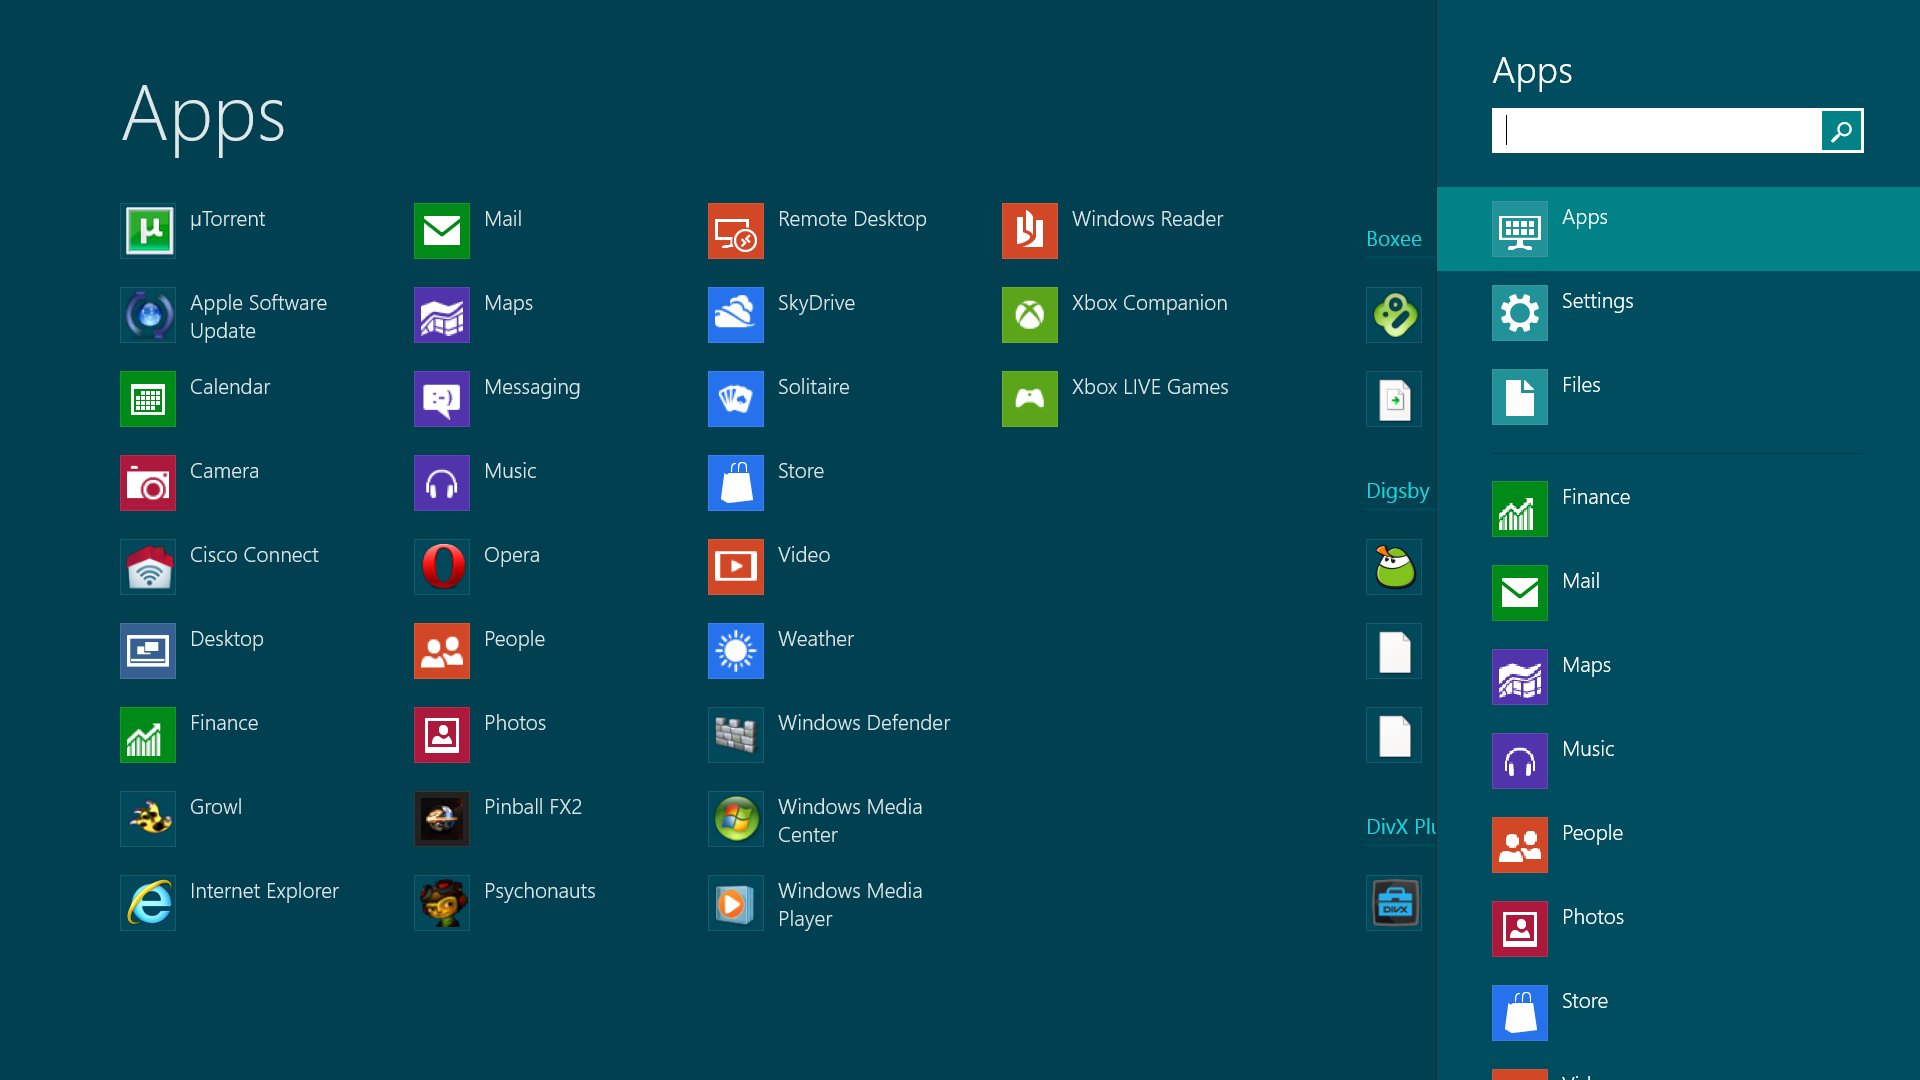The width and height of the screenshot is (1920, 1080).
Task: Open Windows Defender icon
Action: click(736, 735)
